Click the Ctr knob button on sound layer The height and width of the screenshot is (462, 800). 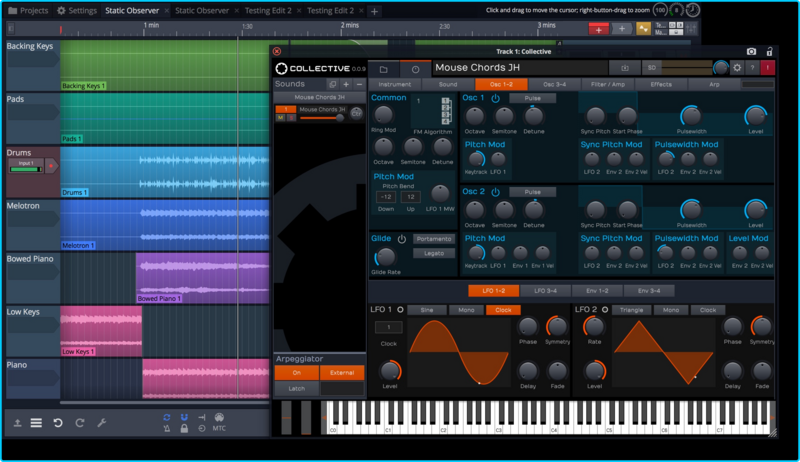pyautogui.click(x=356, y=113)
